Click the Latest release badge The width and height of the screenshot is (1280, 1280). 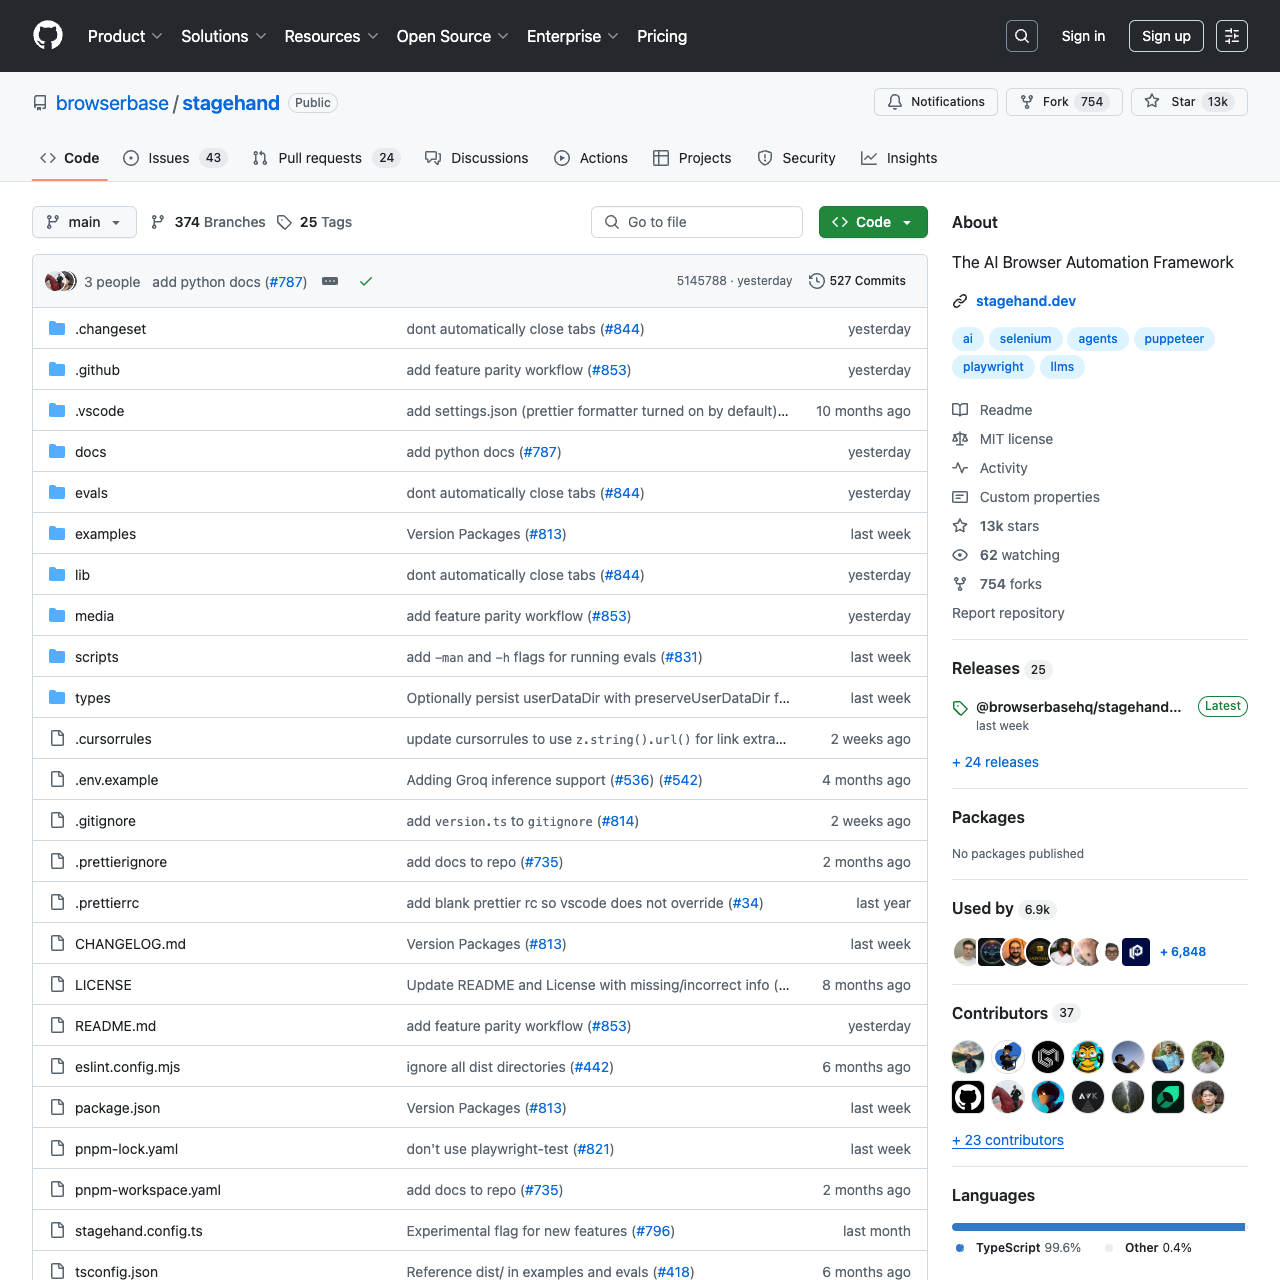(x=1222, y=706)
